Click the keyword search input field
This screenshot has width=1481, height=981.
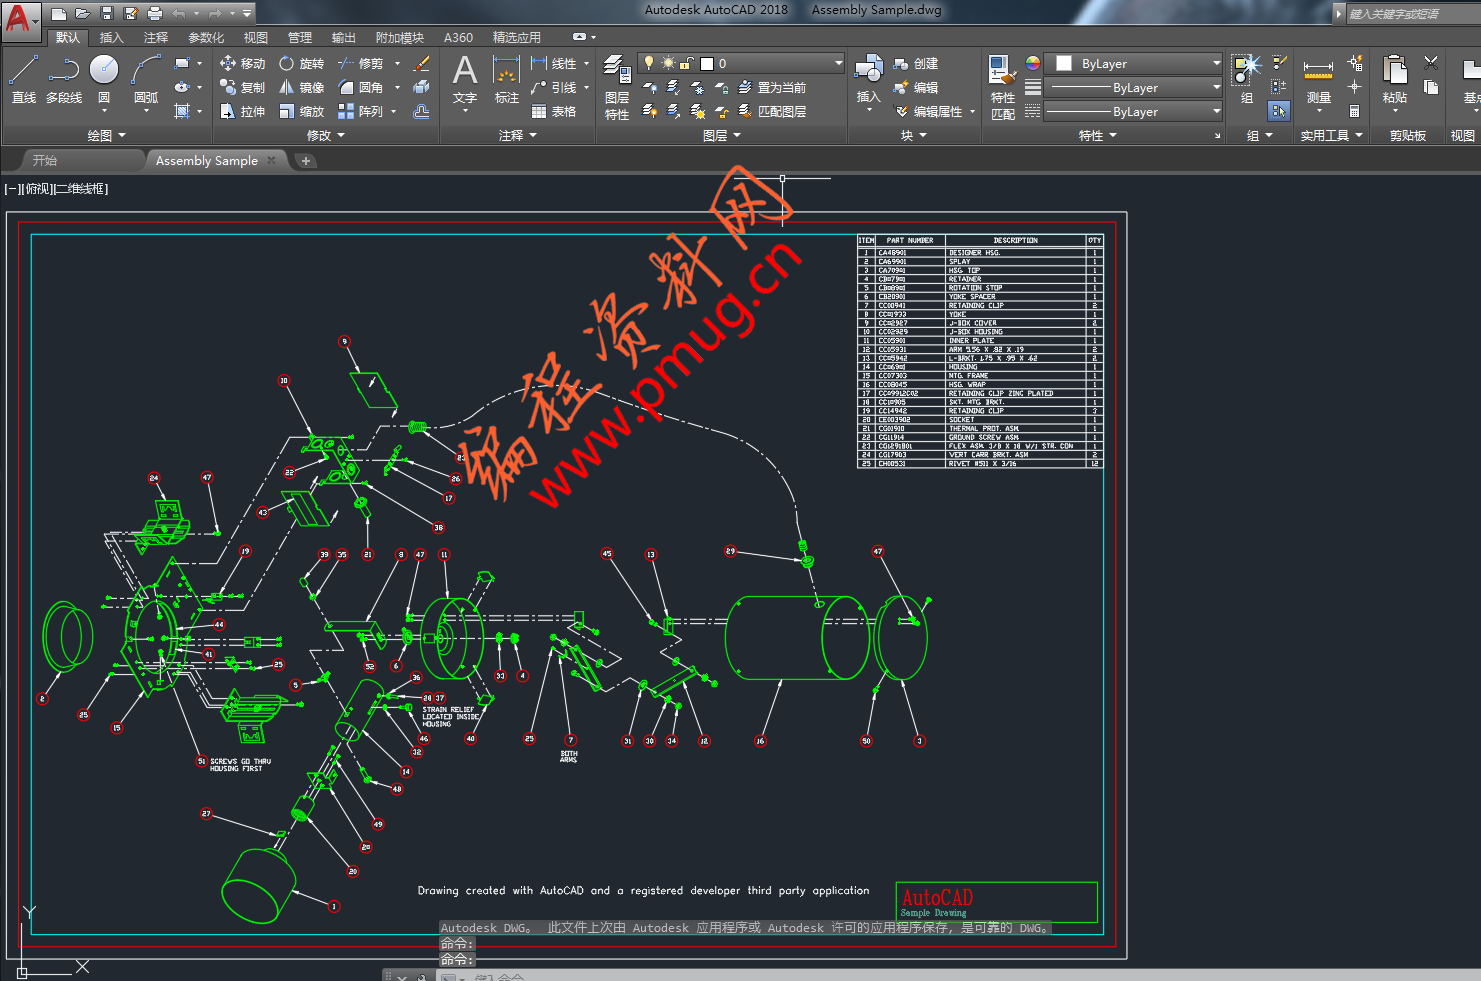pyautogui.click(x=1412, y=13)
